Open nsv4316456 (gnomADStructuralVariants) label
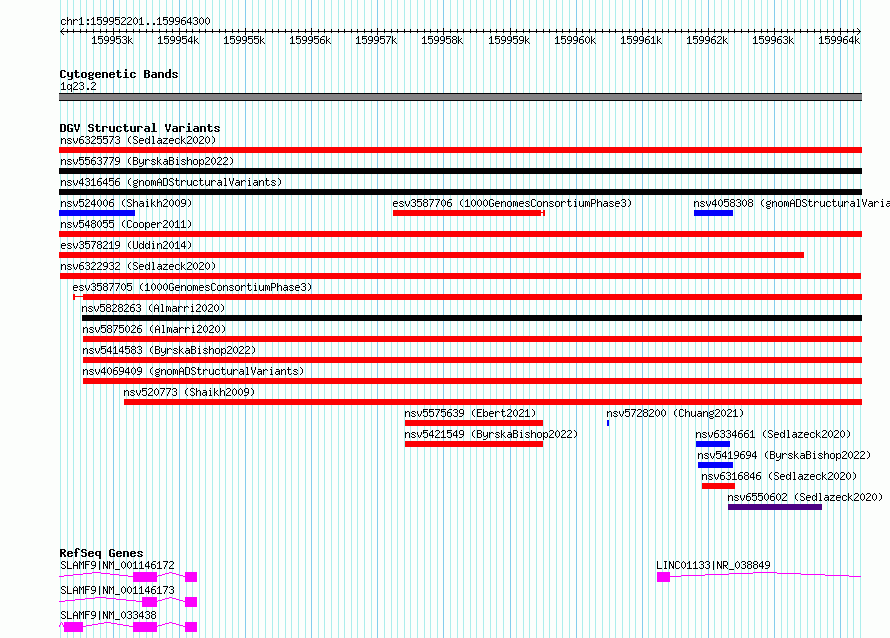 pyautogui.click(x=171, y=182)
